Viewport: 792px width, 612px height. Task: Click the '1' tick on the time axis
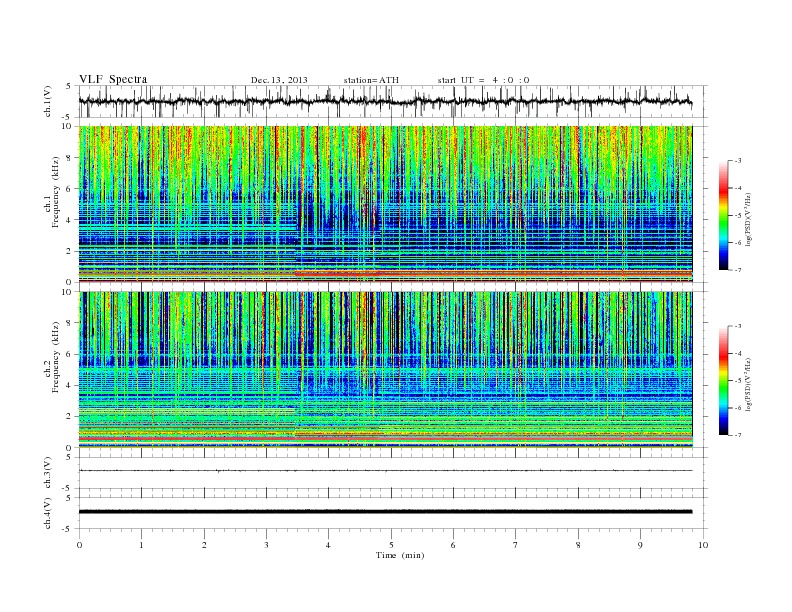click(x=141, y=545)
